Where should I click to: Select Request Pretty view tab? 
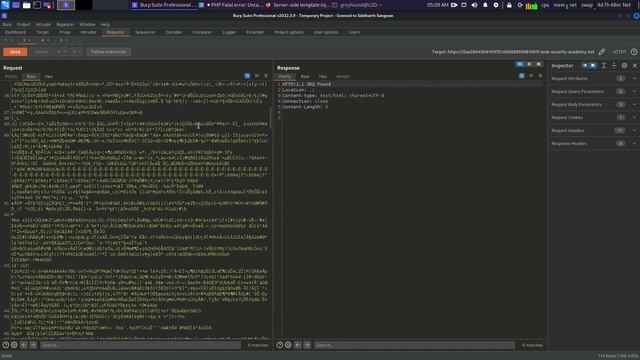(x=11, y=76)
